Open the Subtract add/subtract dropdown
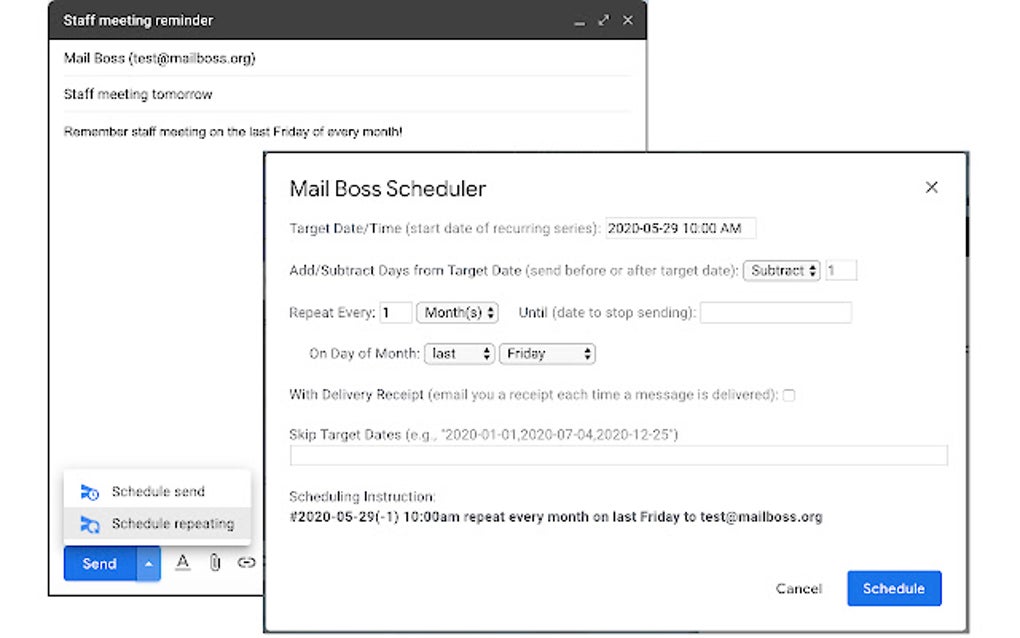This screenshot has width=1020, height=638. coord(781,270)
